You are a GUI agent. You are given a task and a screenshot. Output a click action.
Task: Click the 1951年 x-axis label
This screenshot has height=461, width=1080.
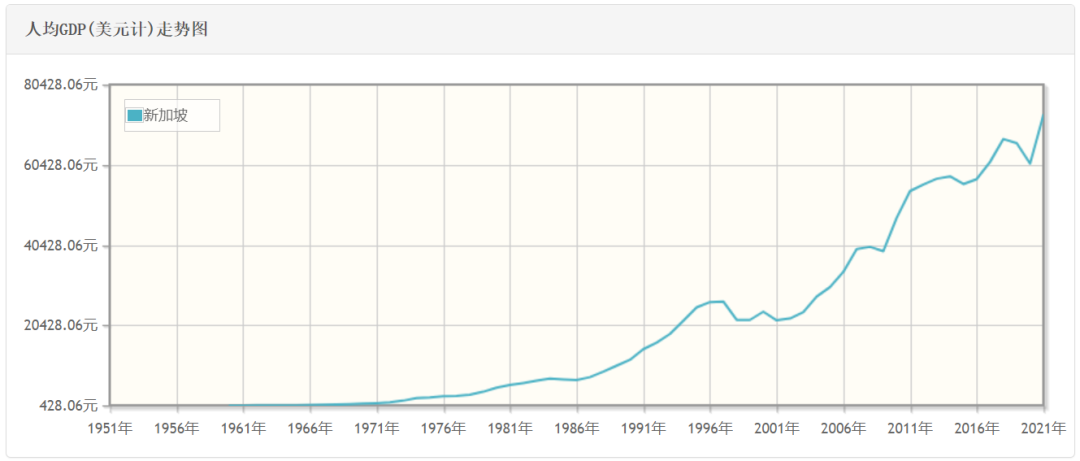tap(110, 429)
